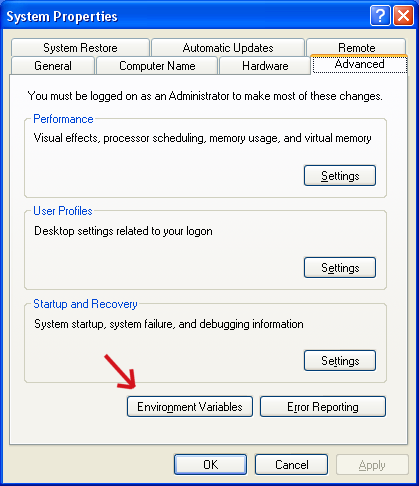Image resolution: width=419 pixels, height=486 pixels.
Task: Close the System Properties dialog
Action: pos(403,16)
